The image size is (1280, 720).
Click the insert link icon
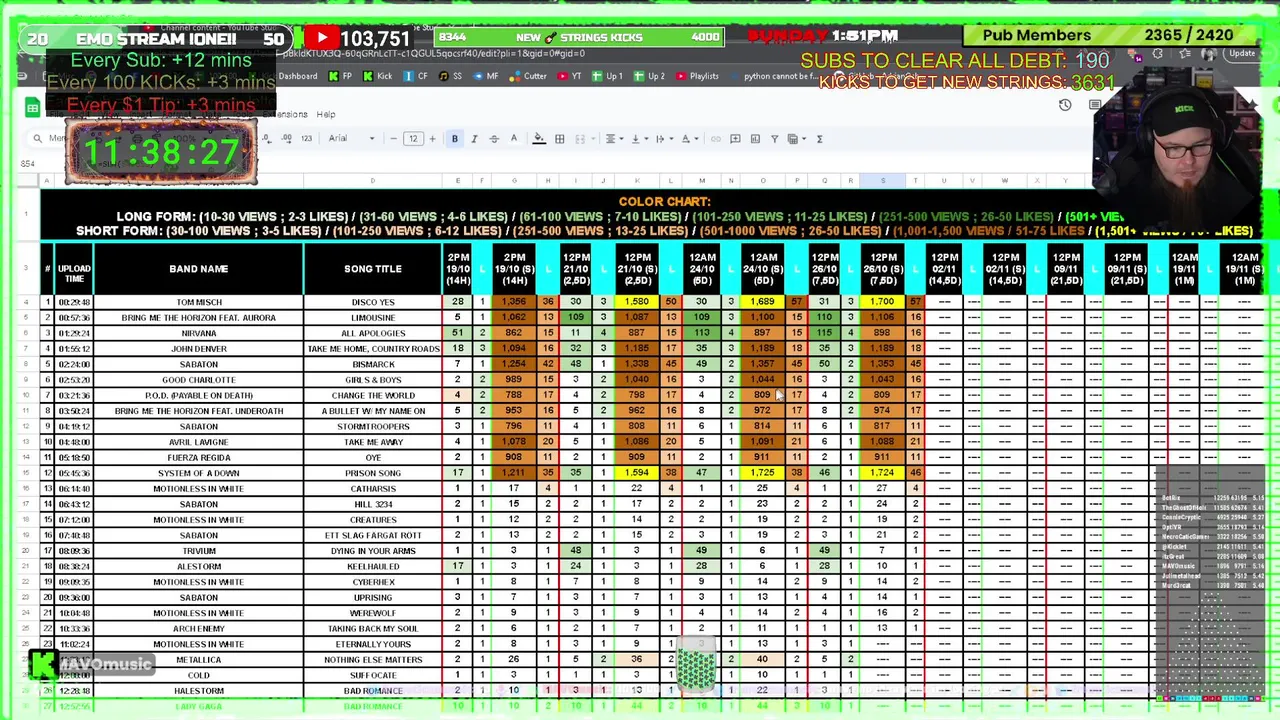(x=715, y=139)
